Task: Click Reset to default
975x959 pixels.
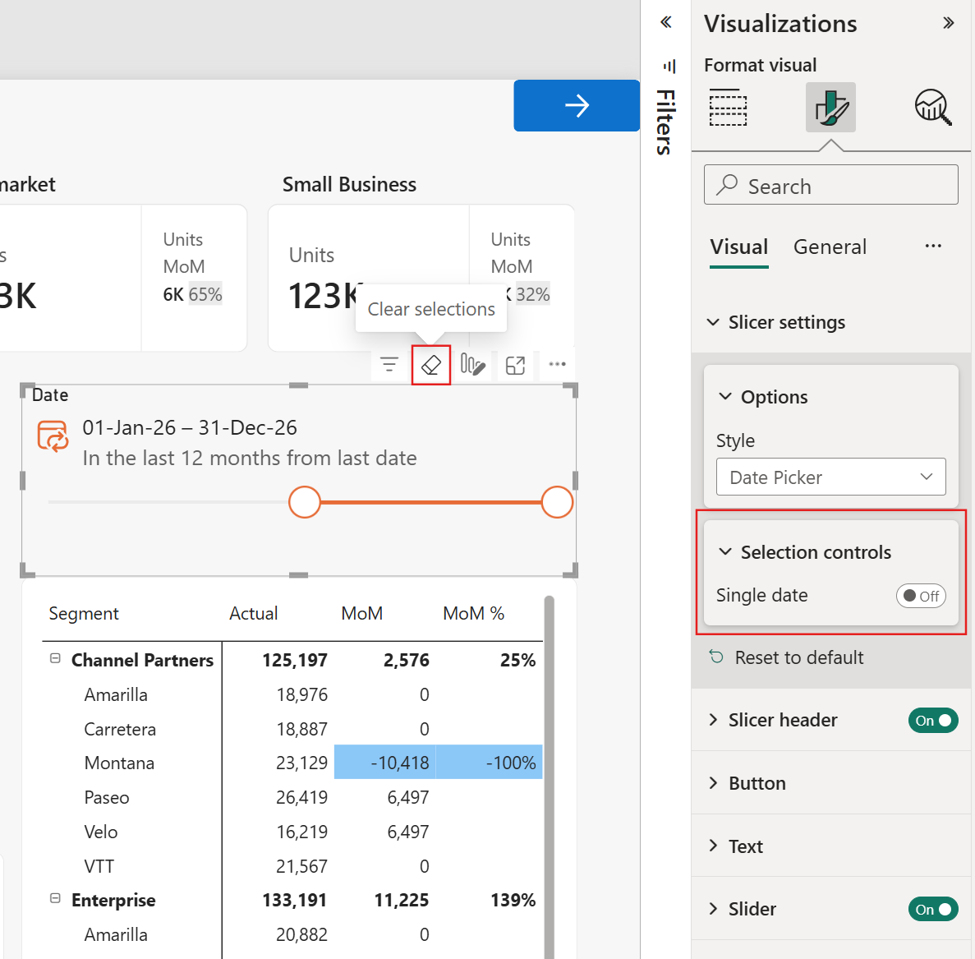Action: [x=798, y=657]
